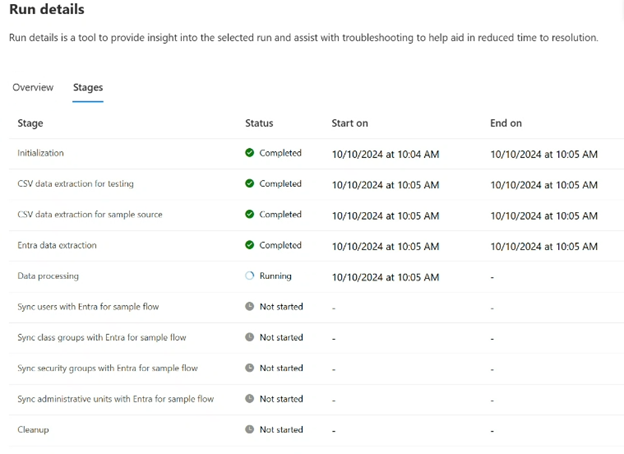
Task: Open the Initialization stage row
Action: point(316,154)
